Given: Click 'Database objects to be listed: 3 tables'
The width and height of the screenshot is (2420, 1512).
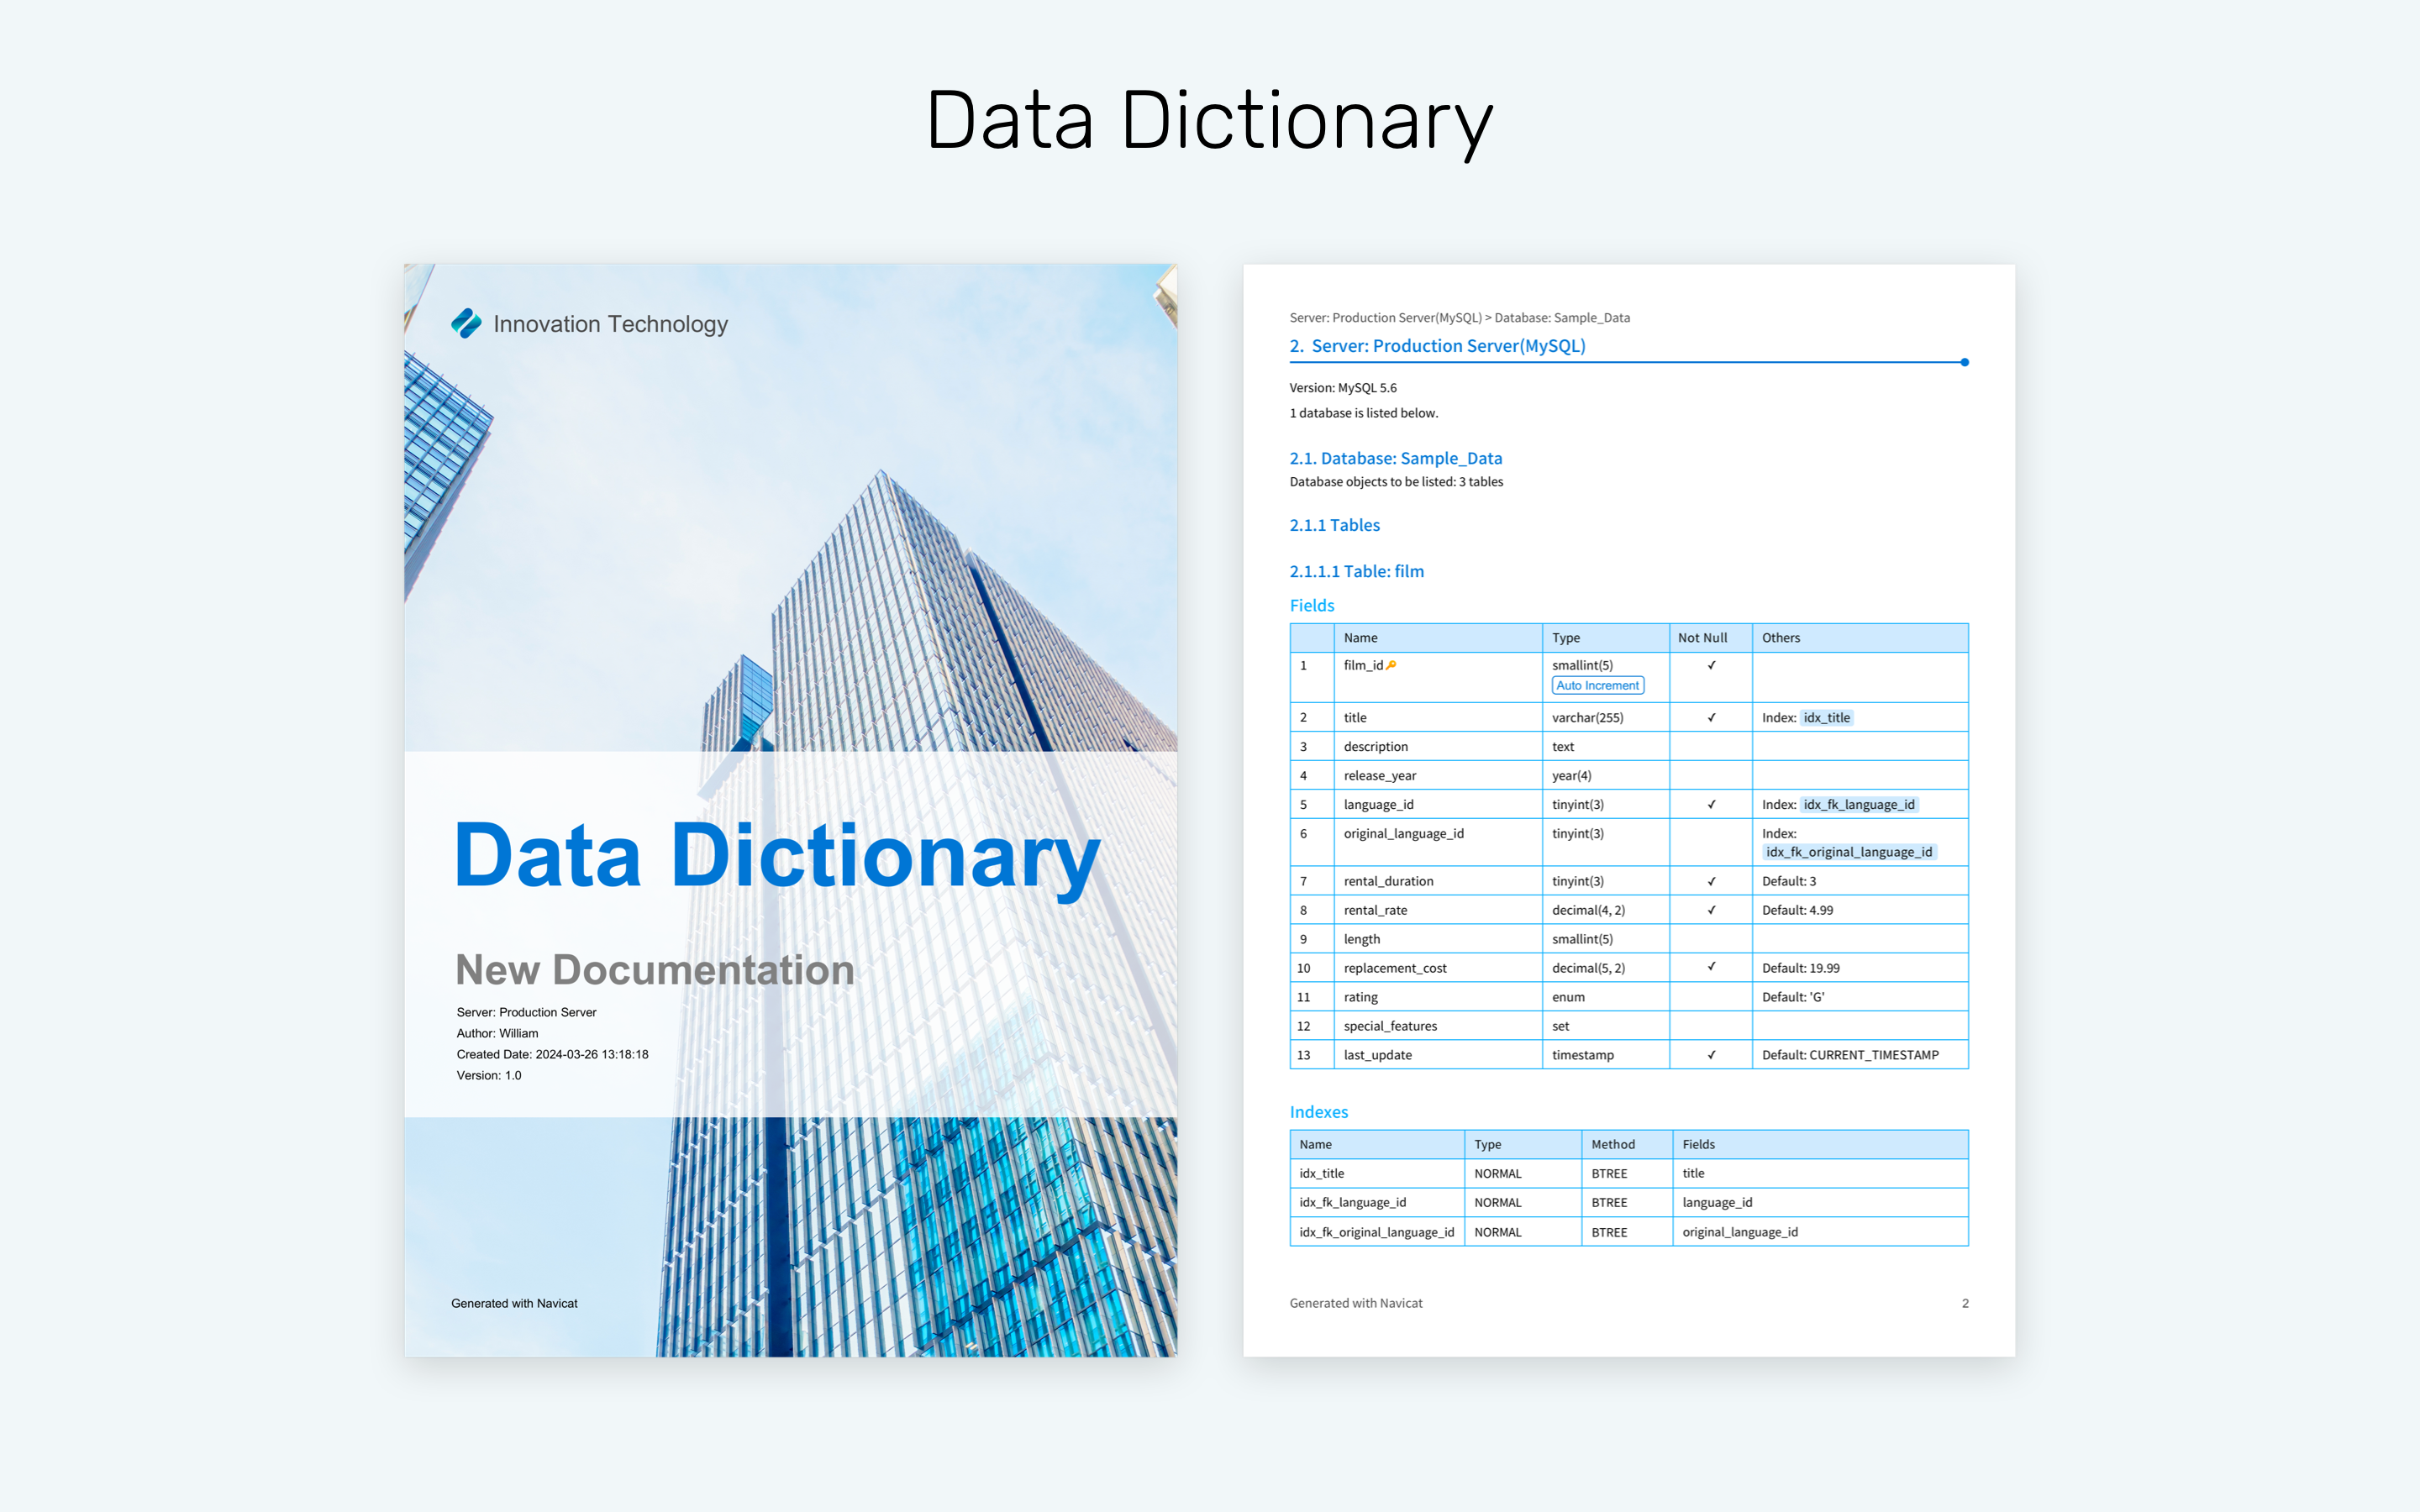Looking at the screenshot, I should tap(1396, 482).
